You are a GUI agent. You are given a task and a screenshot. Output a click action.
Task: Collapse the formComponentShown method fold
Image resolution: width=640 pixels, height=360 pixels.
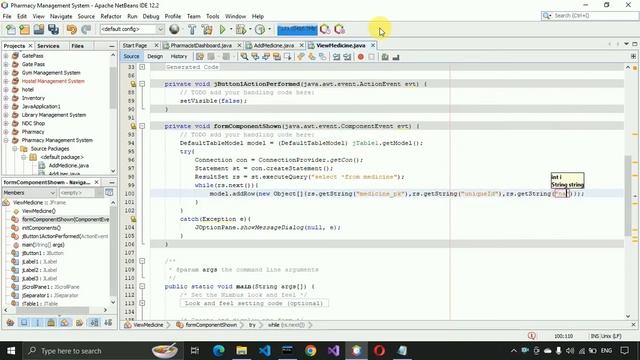pos(142,126)
